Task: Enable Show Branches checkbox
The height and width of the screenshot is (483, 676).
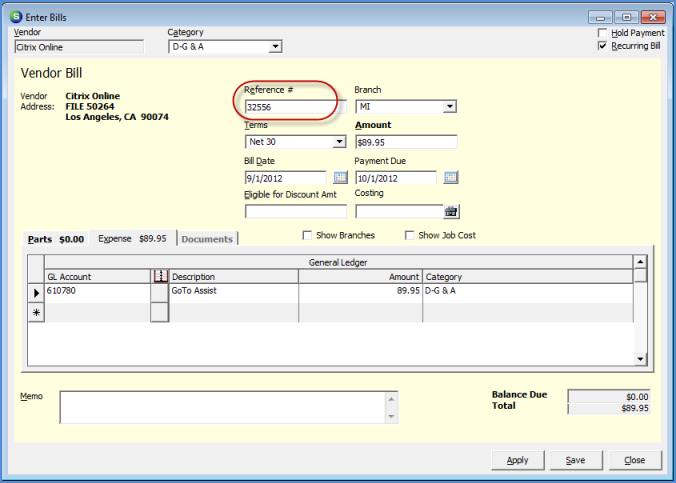Action: click(x=307, y=235)
